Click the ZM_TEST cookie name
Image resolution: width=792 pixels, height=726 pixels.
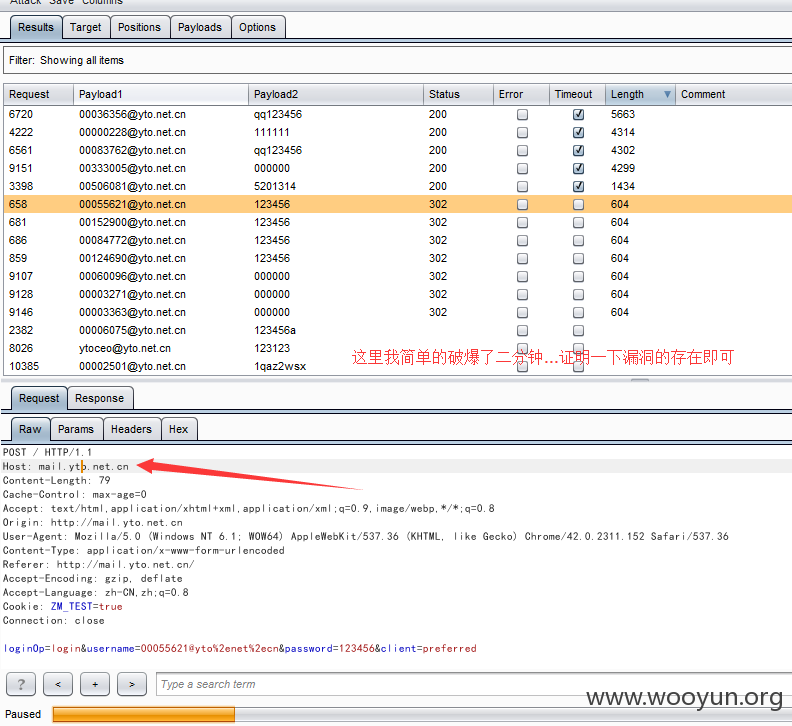click(71, 607)
